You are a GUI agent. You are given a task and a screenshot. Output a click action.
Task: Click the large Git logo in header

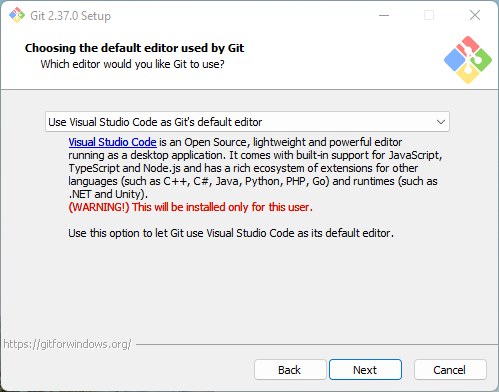click(468, 60)
